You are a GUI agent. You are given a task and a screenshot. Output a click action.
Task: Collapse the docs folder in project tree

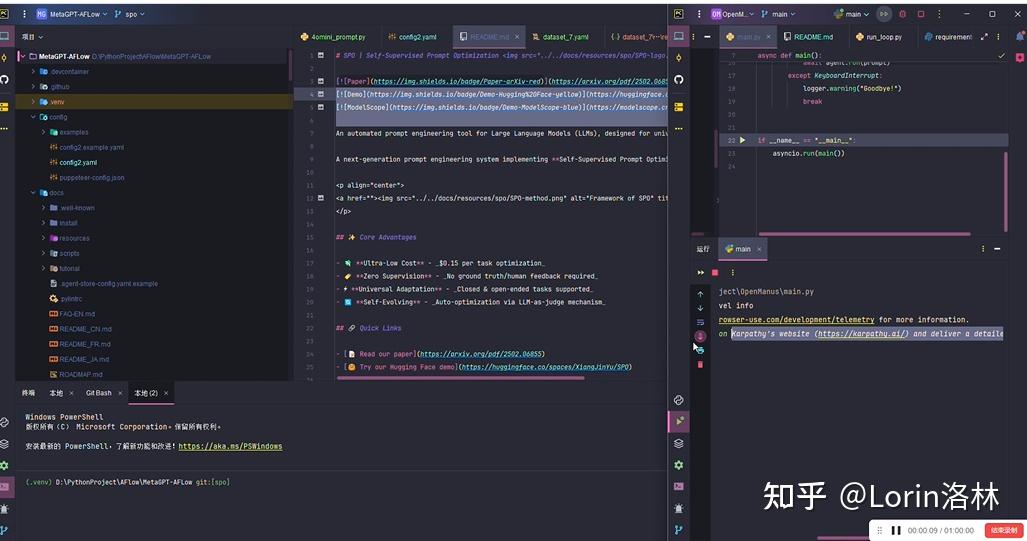tap(34, 192)
